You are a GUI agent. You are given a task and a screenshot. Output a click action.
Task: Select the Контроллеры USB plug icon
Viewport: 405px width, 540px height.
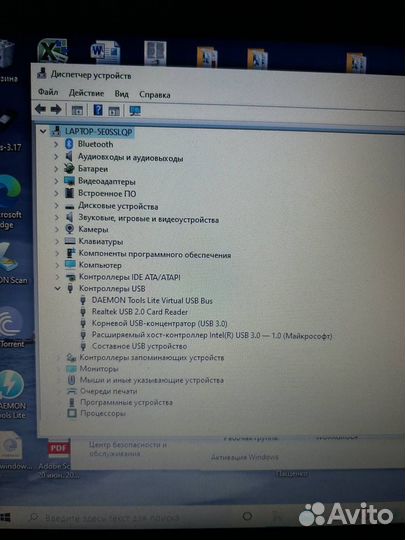click(70, 288)
